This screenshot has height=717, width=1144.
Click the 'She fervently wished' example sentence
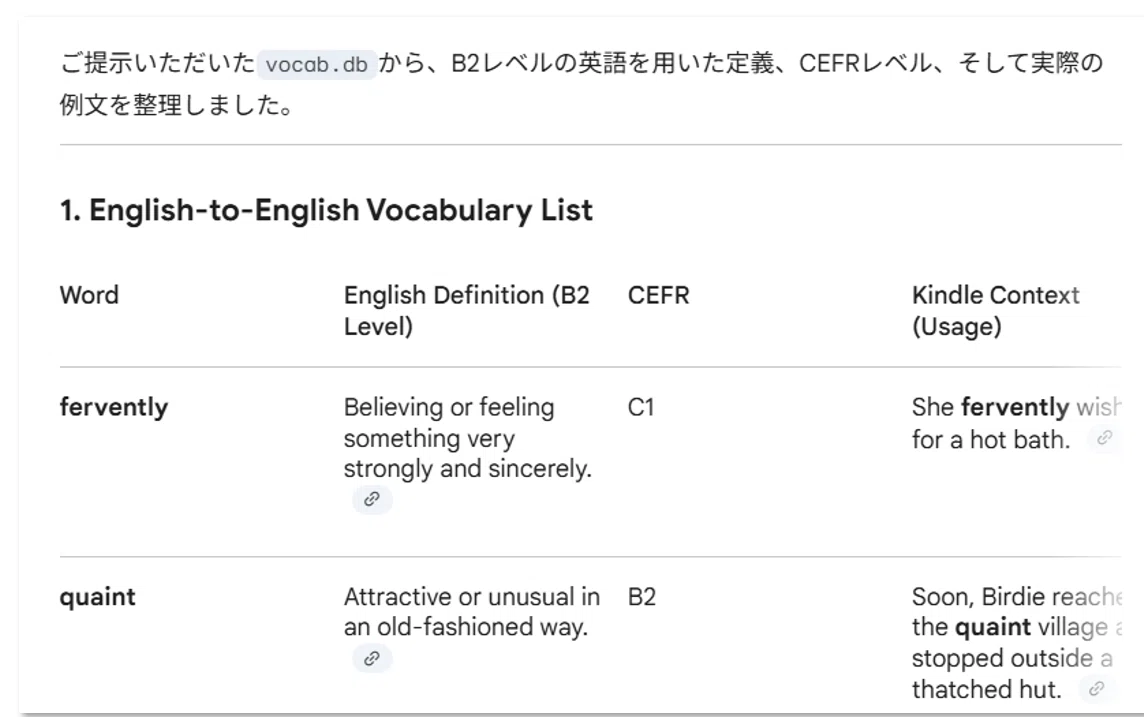pos(1016,423)
